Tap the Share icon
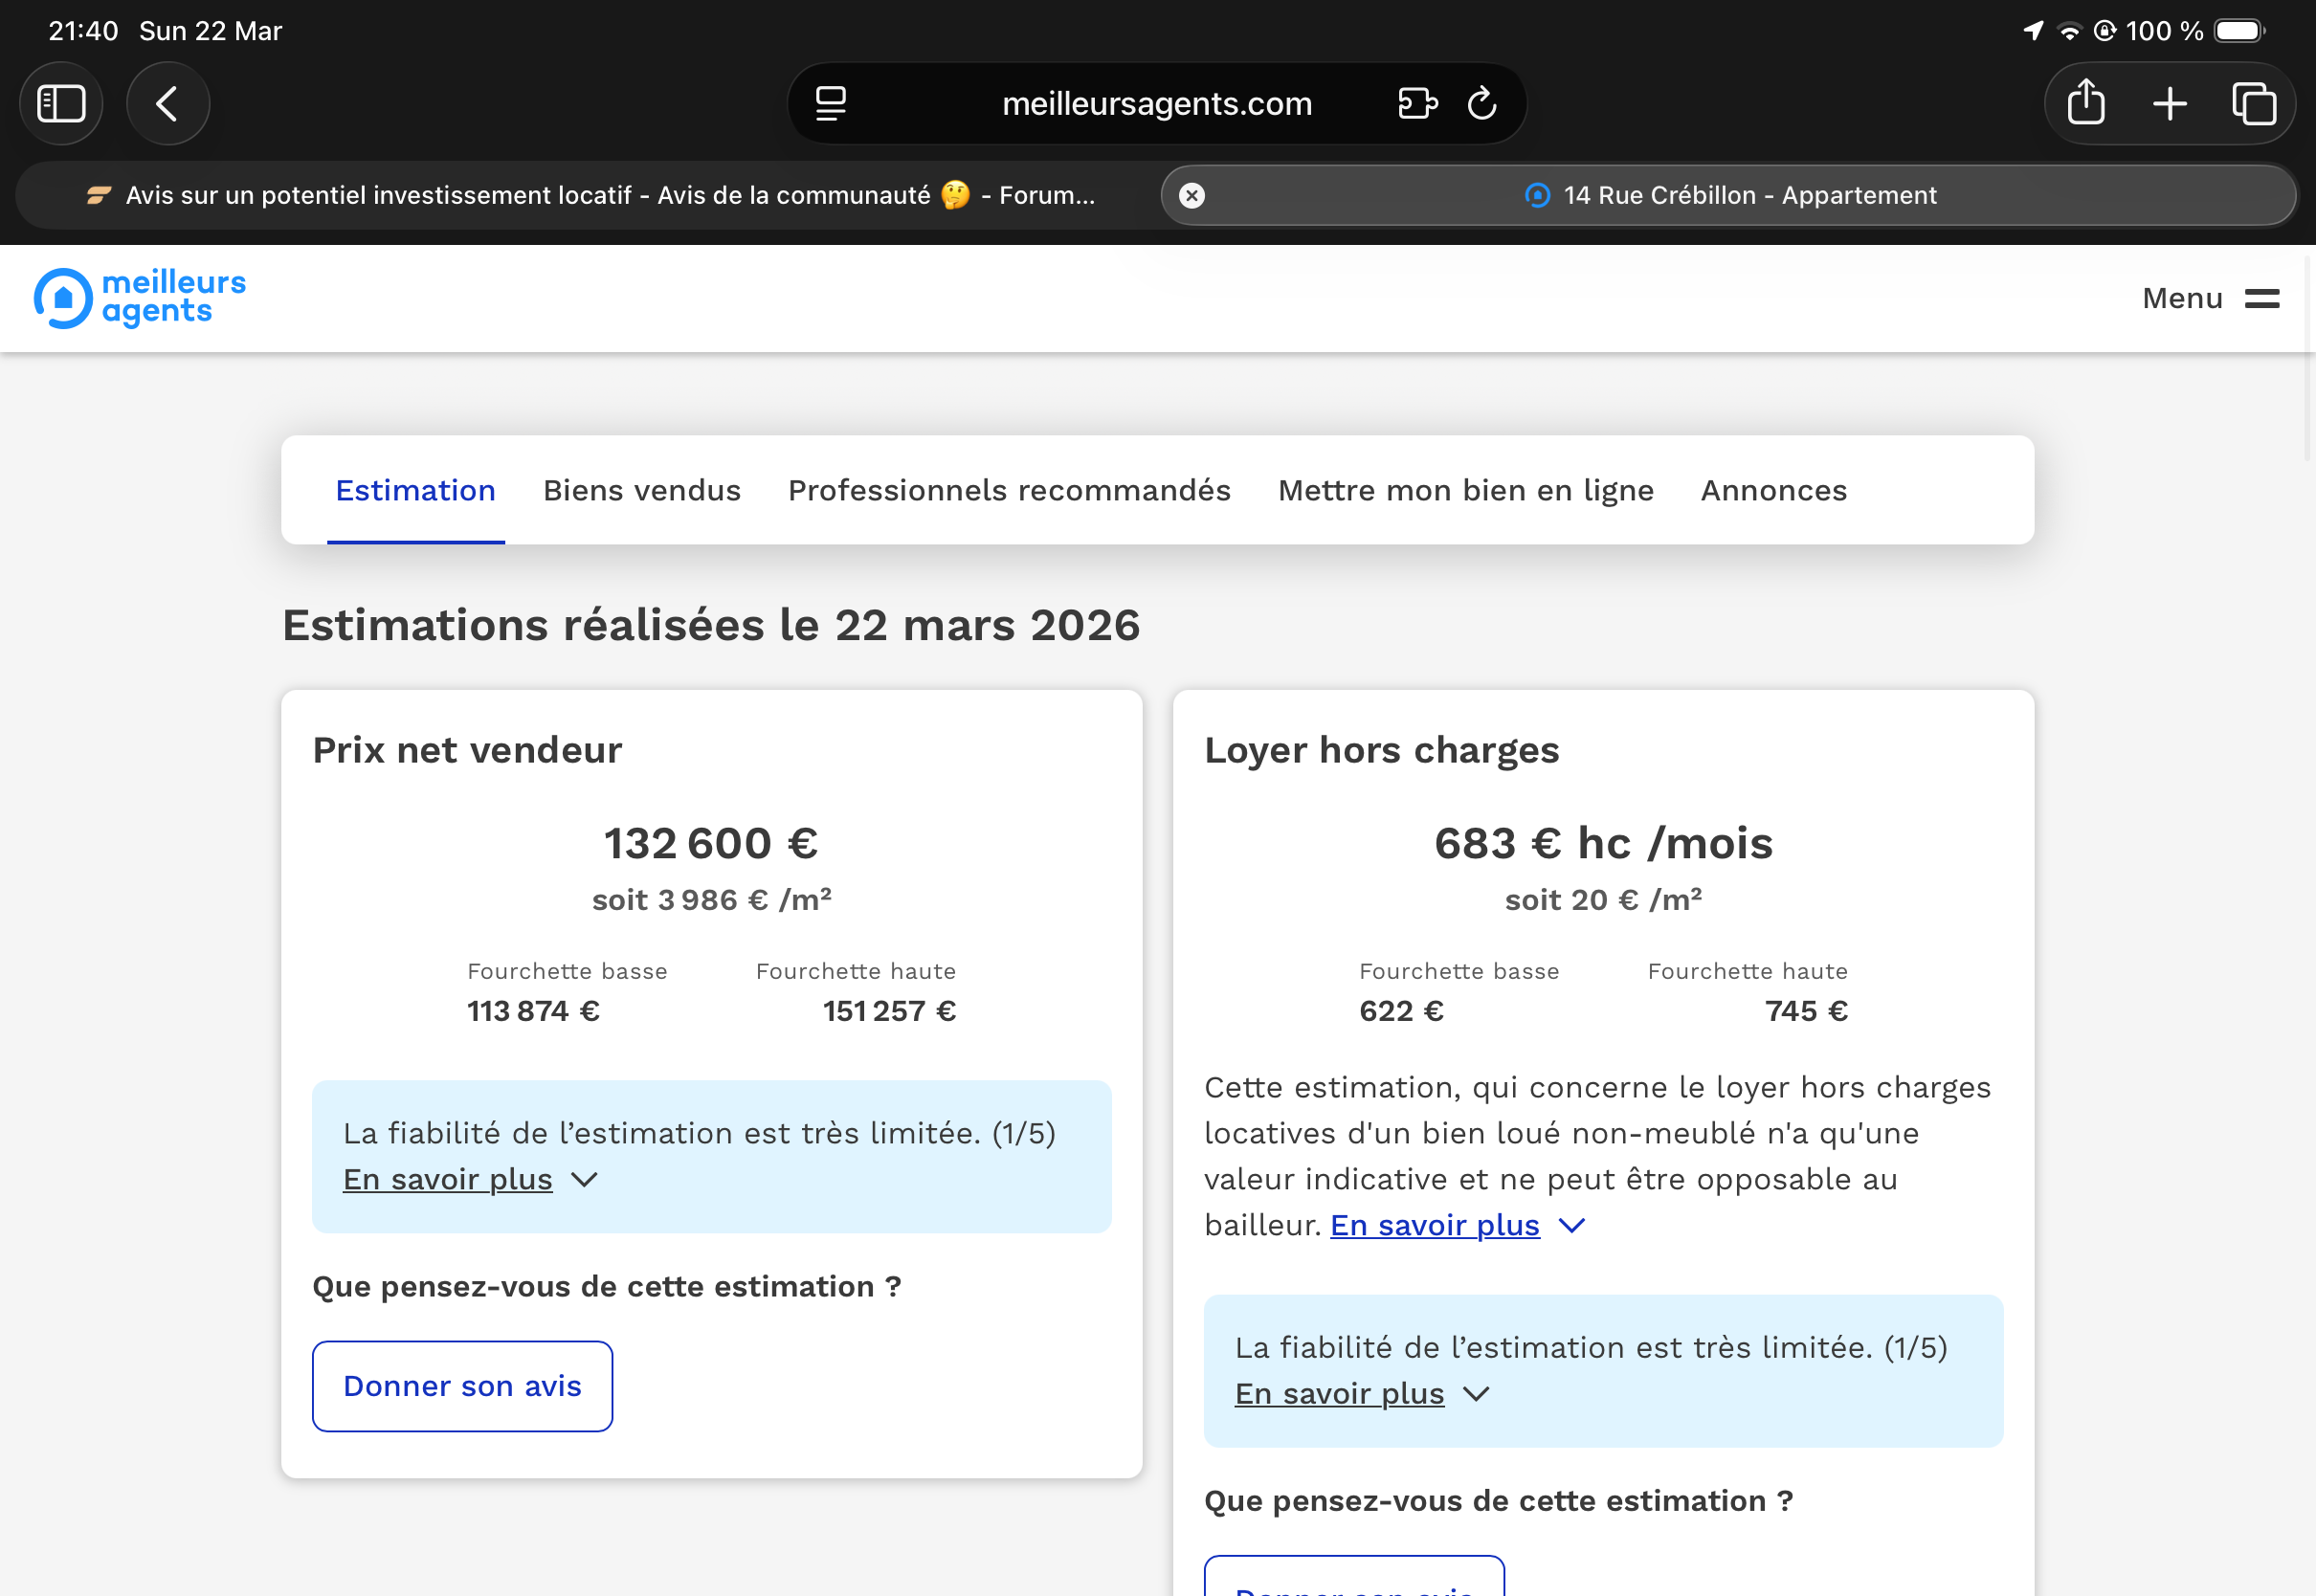Image resolution: width=2316 pixels, height=1596 pixels. pos(2085,103)
